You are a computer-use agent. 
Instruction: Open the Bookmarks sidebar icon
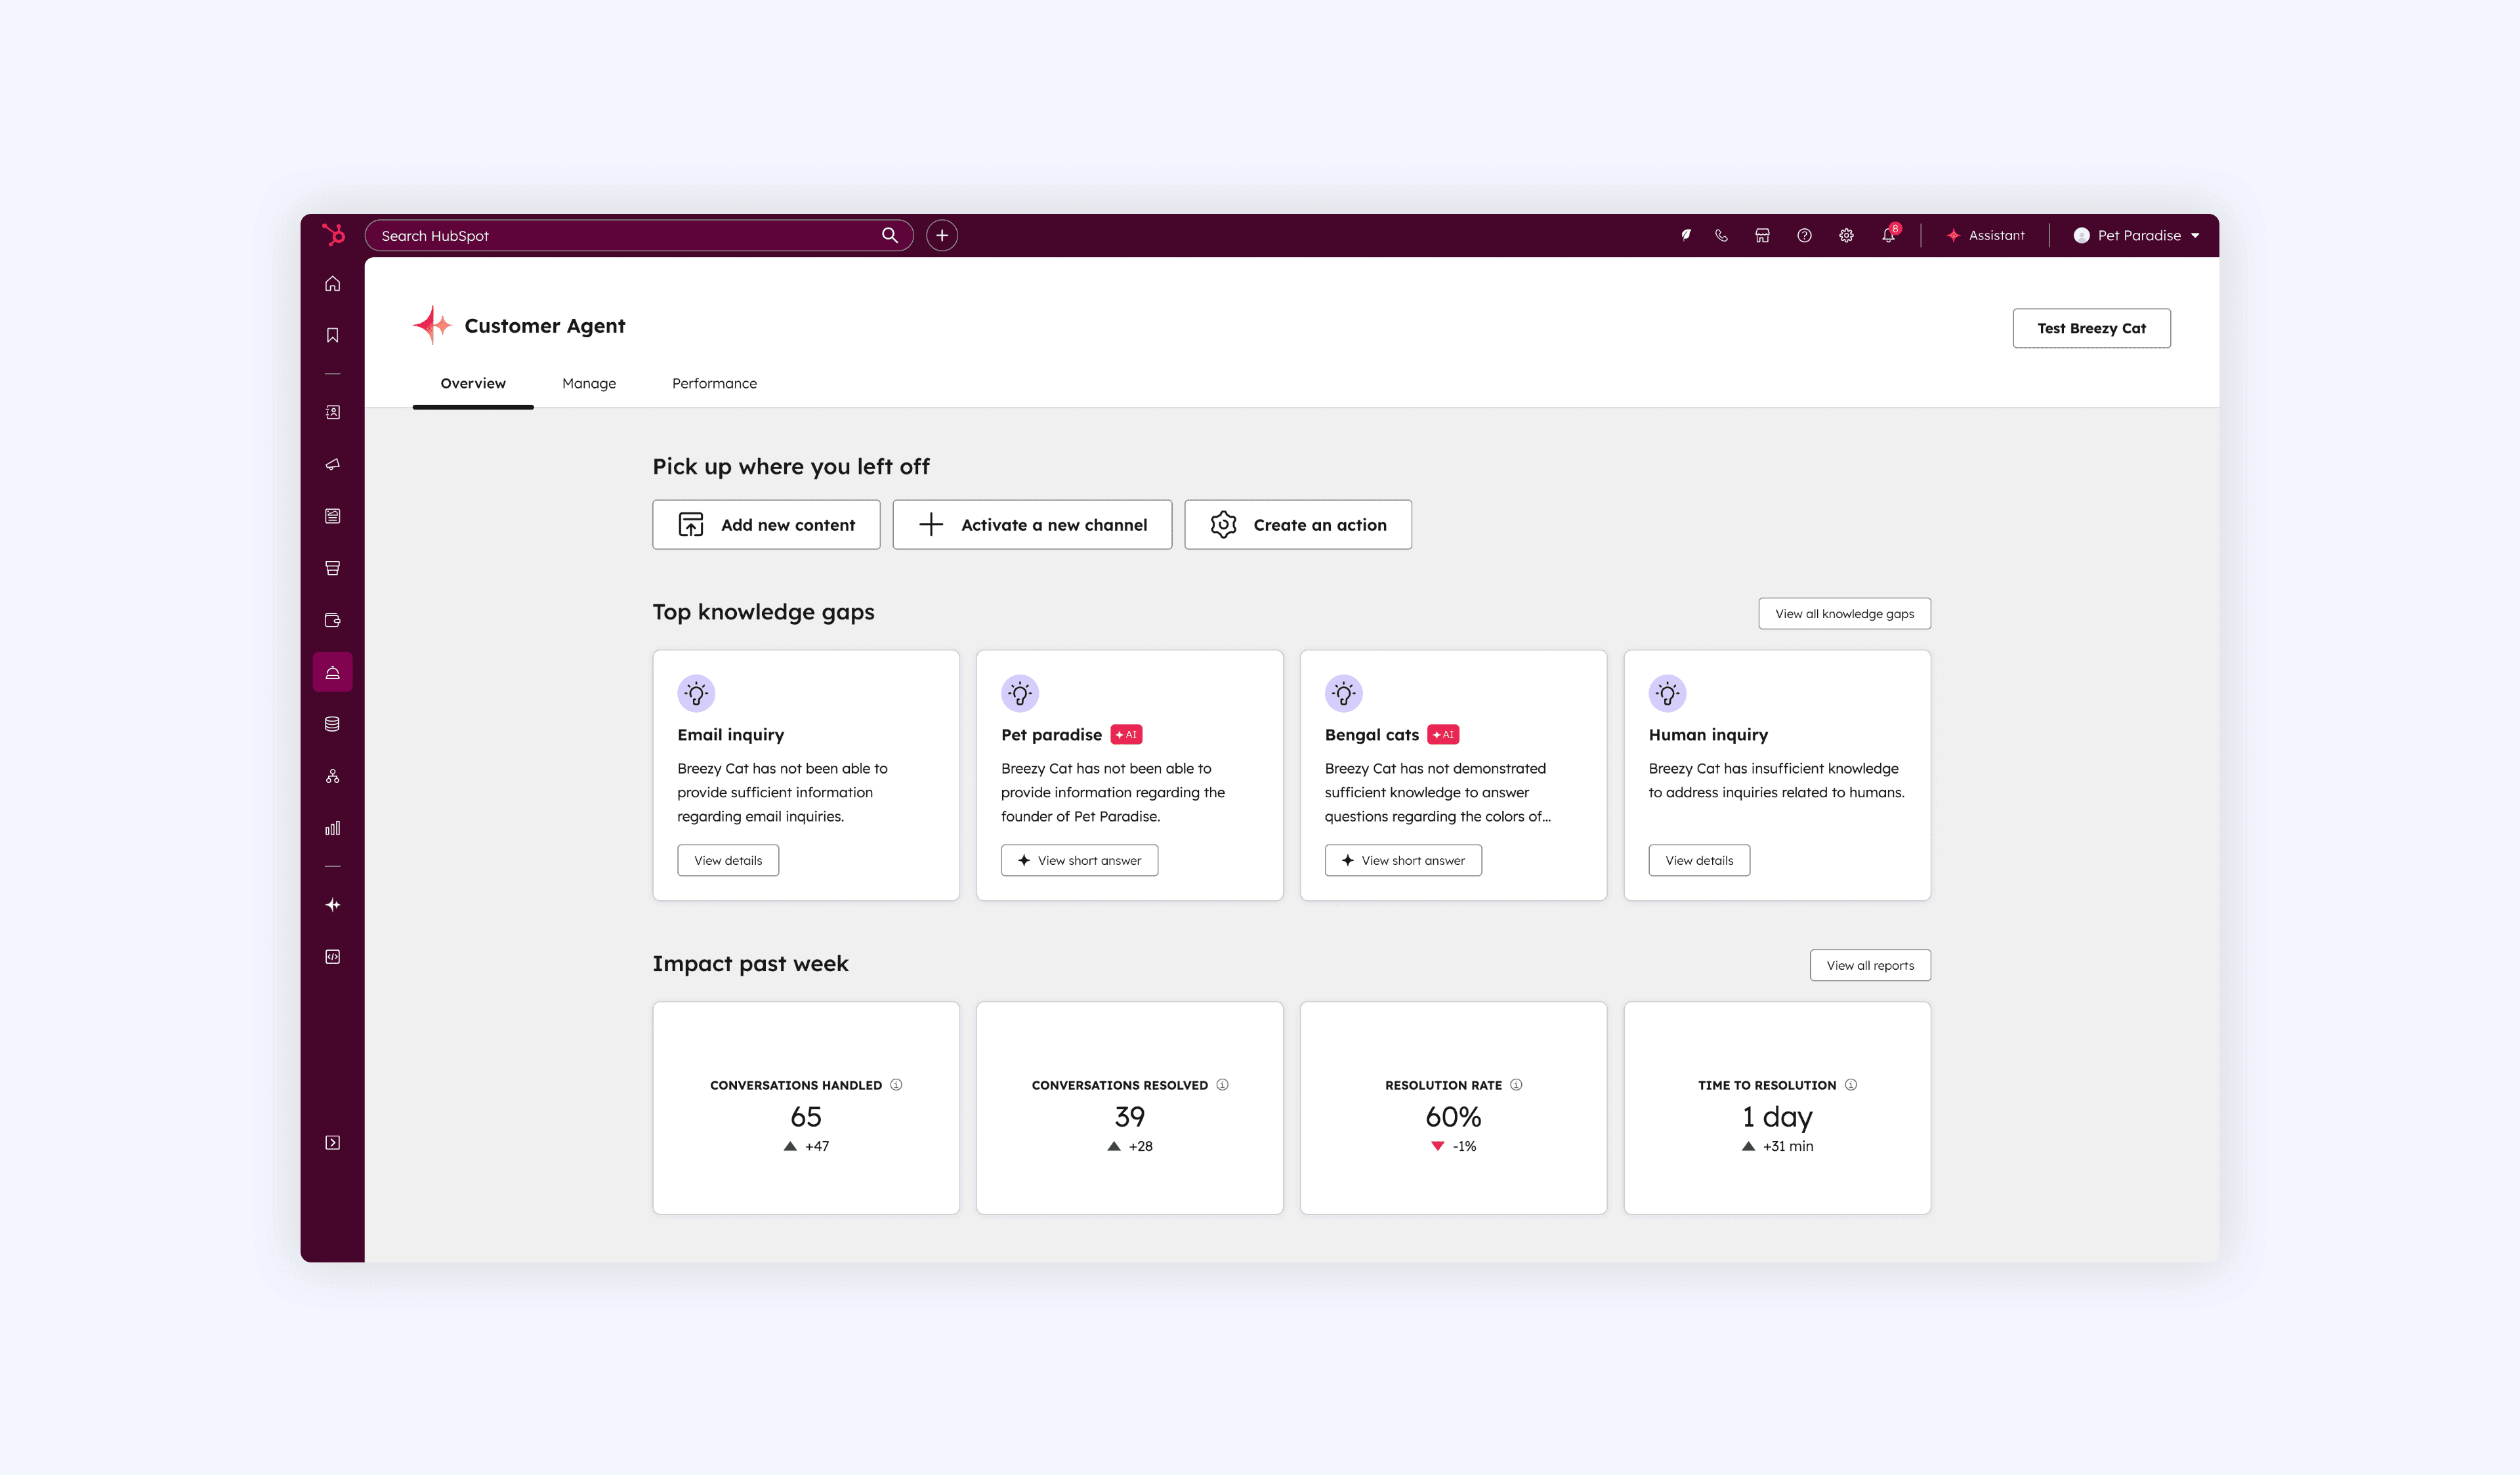click(333, 335)
